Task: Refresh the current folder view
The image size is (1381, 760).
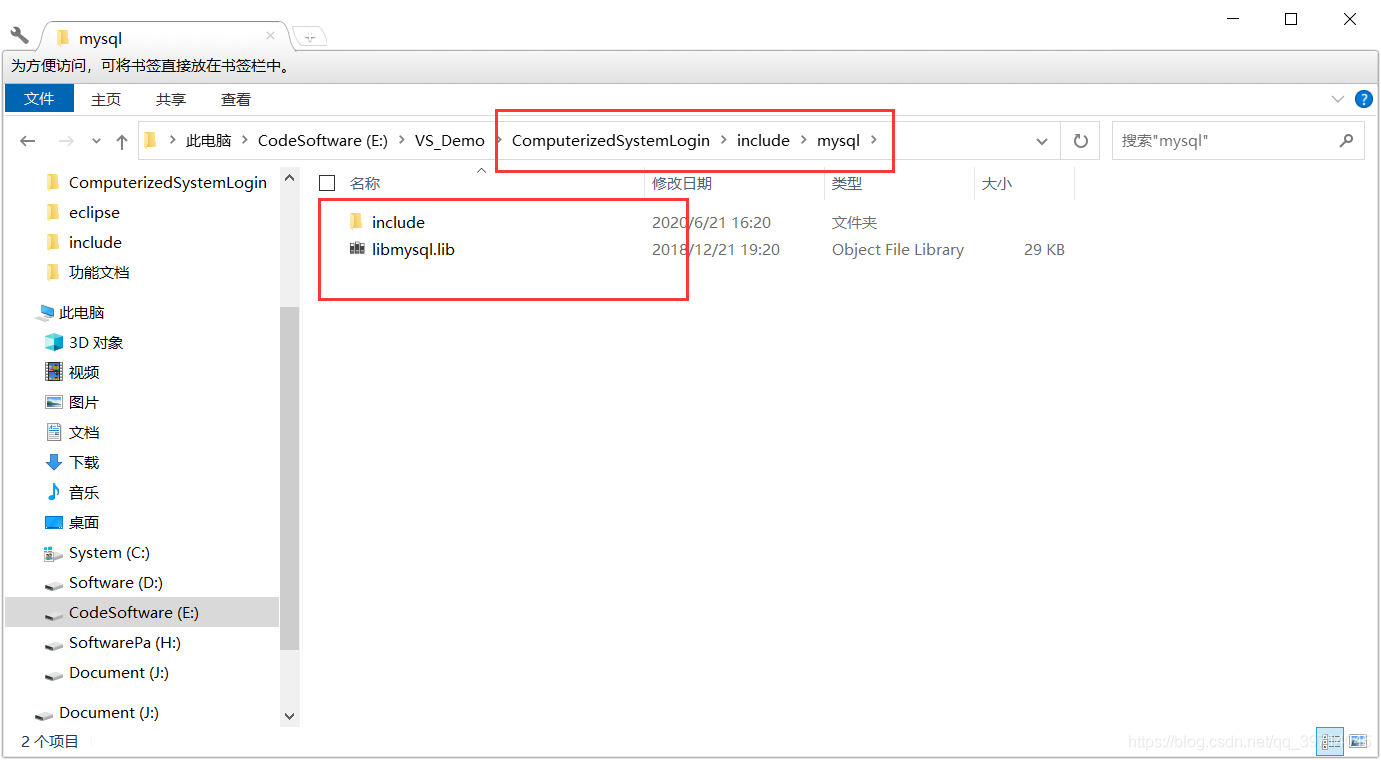Action: [x=1080, y=141]
